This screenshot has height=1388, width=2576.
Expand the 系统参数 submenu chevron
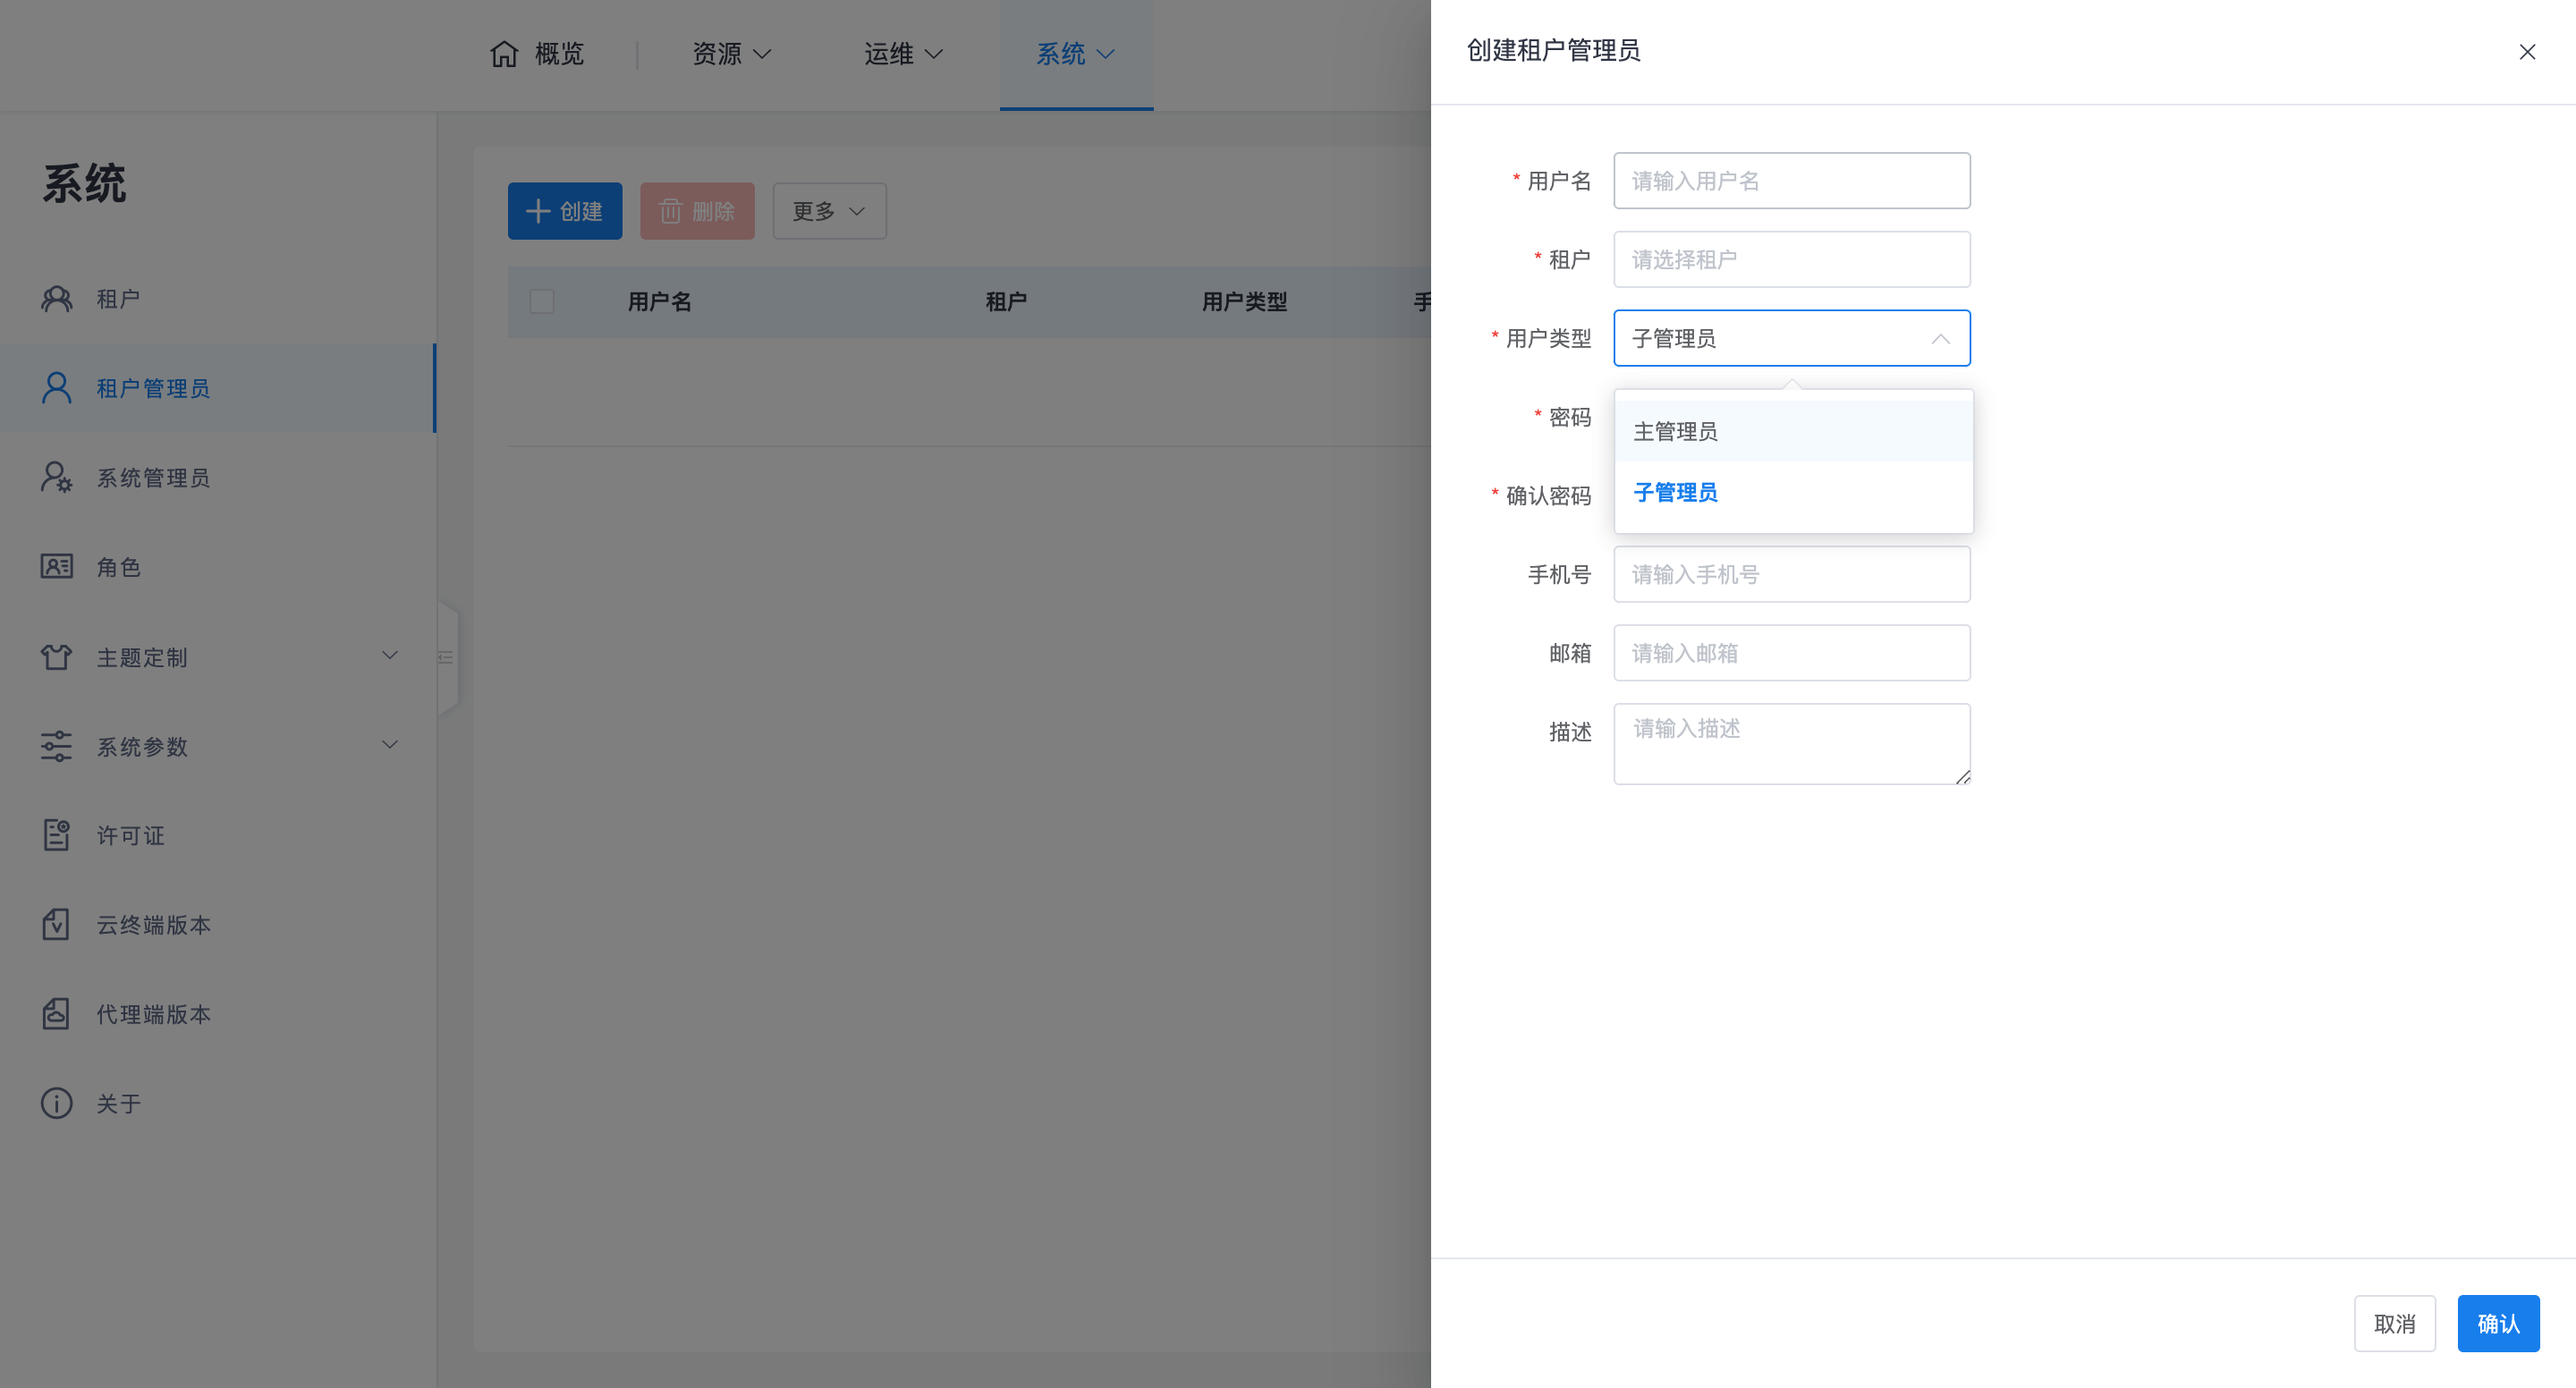pos(391,745)
